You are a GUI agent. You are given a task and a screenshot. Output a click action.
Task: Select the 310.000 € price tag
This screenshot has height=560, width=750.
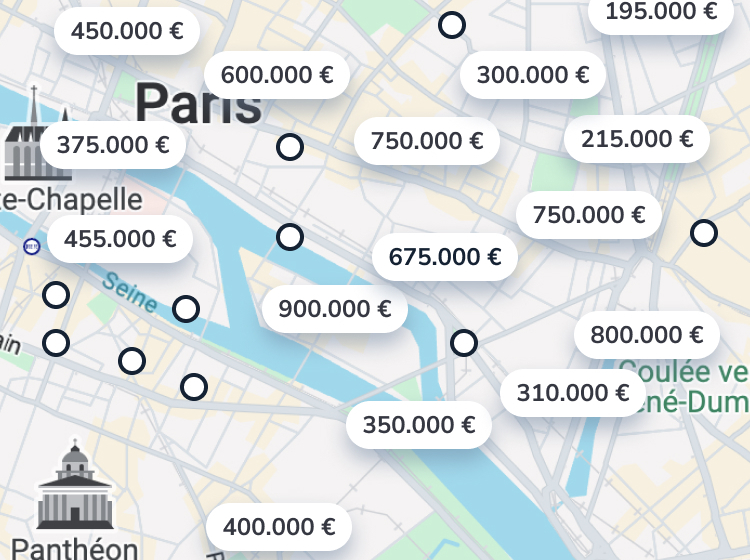click(573, 393)
